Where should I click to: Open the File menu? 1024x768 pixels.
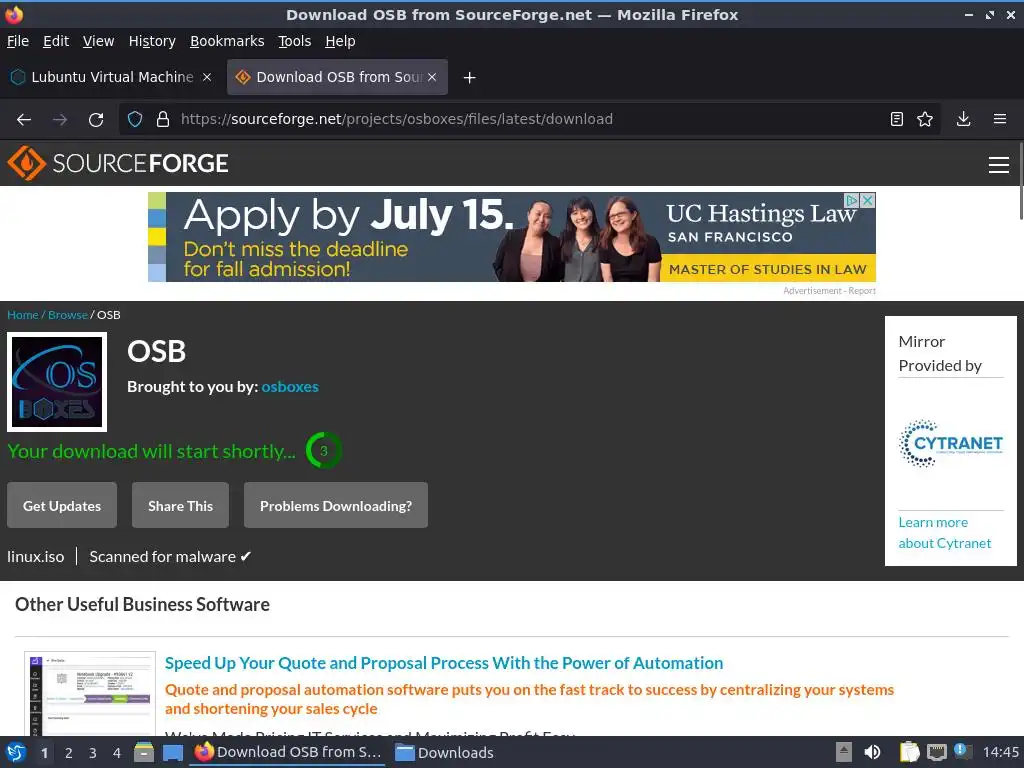(18, 41)
